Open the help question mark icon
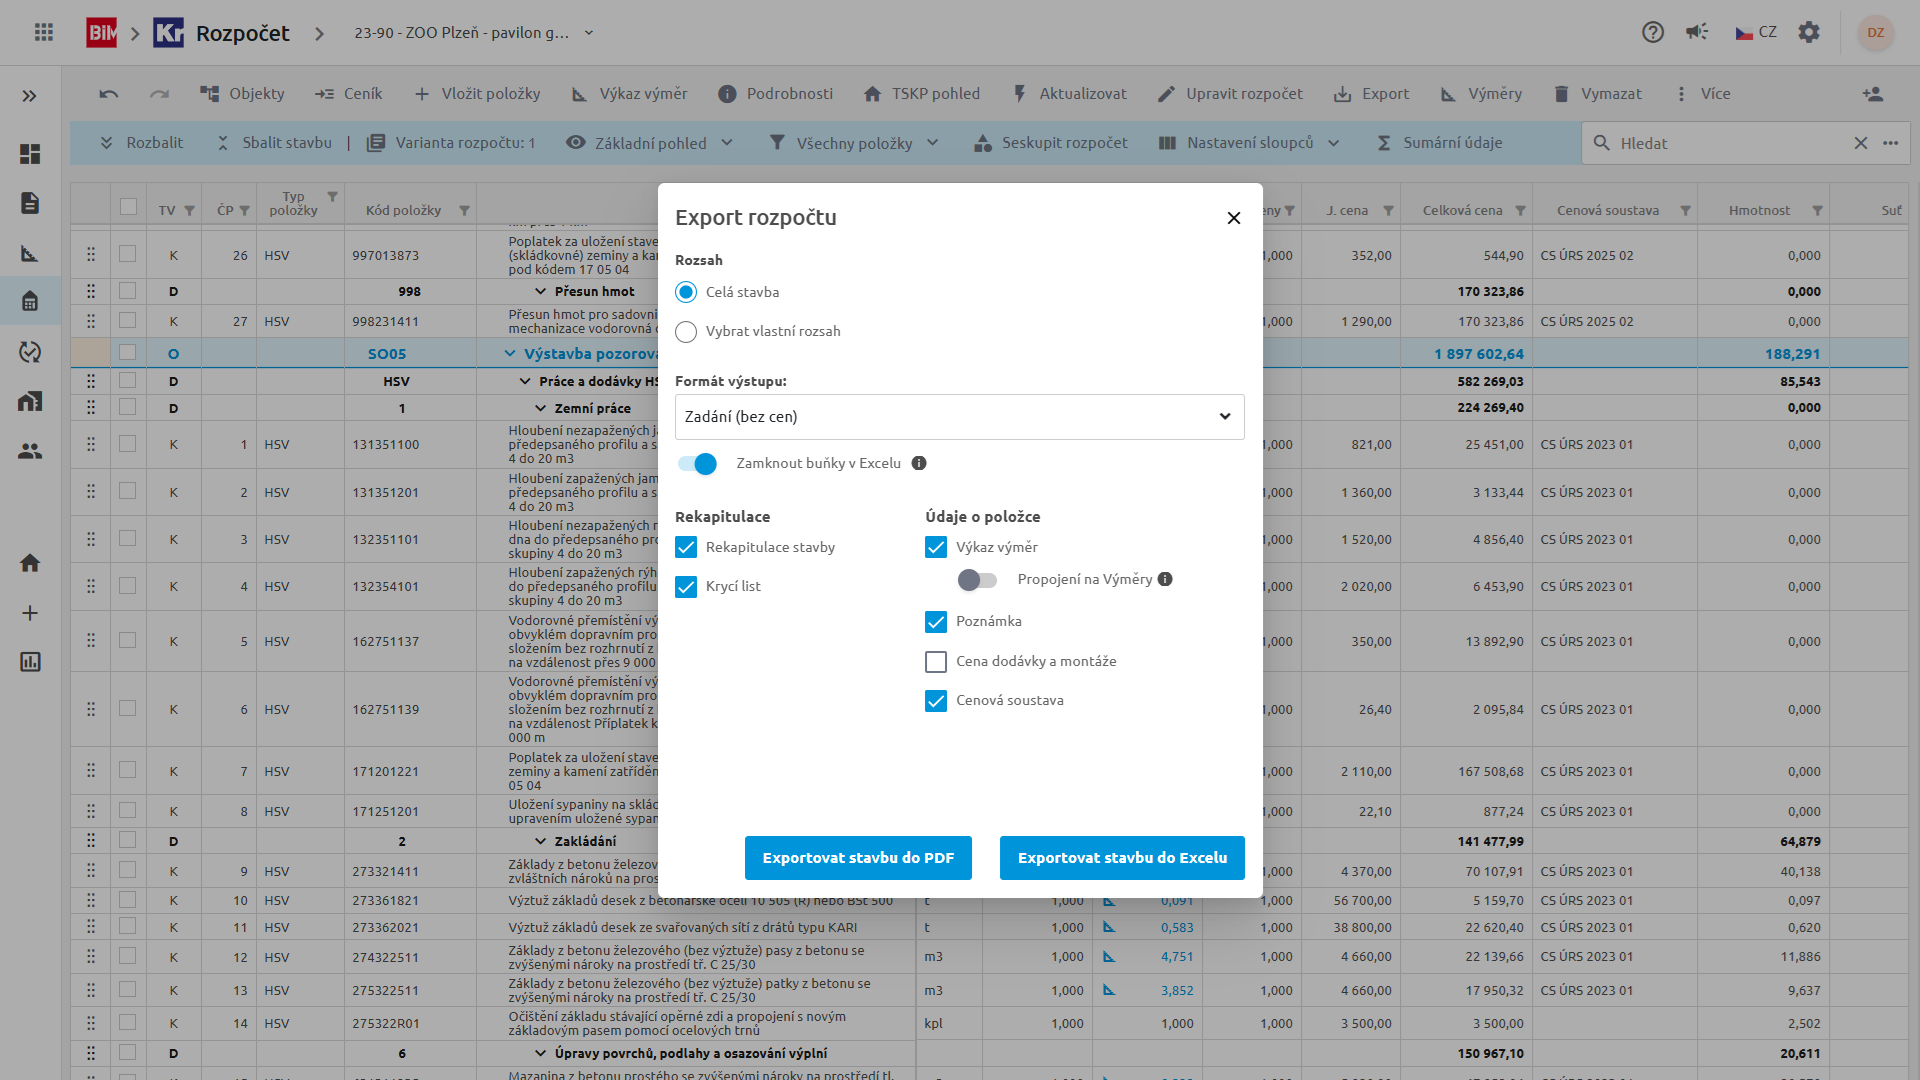This screenshot has width=1920, height=1080. click(x=1653, y=32)
